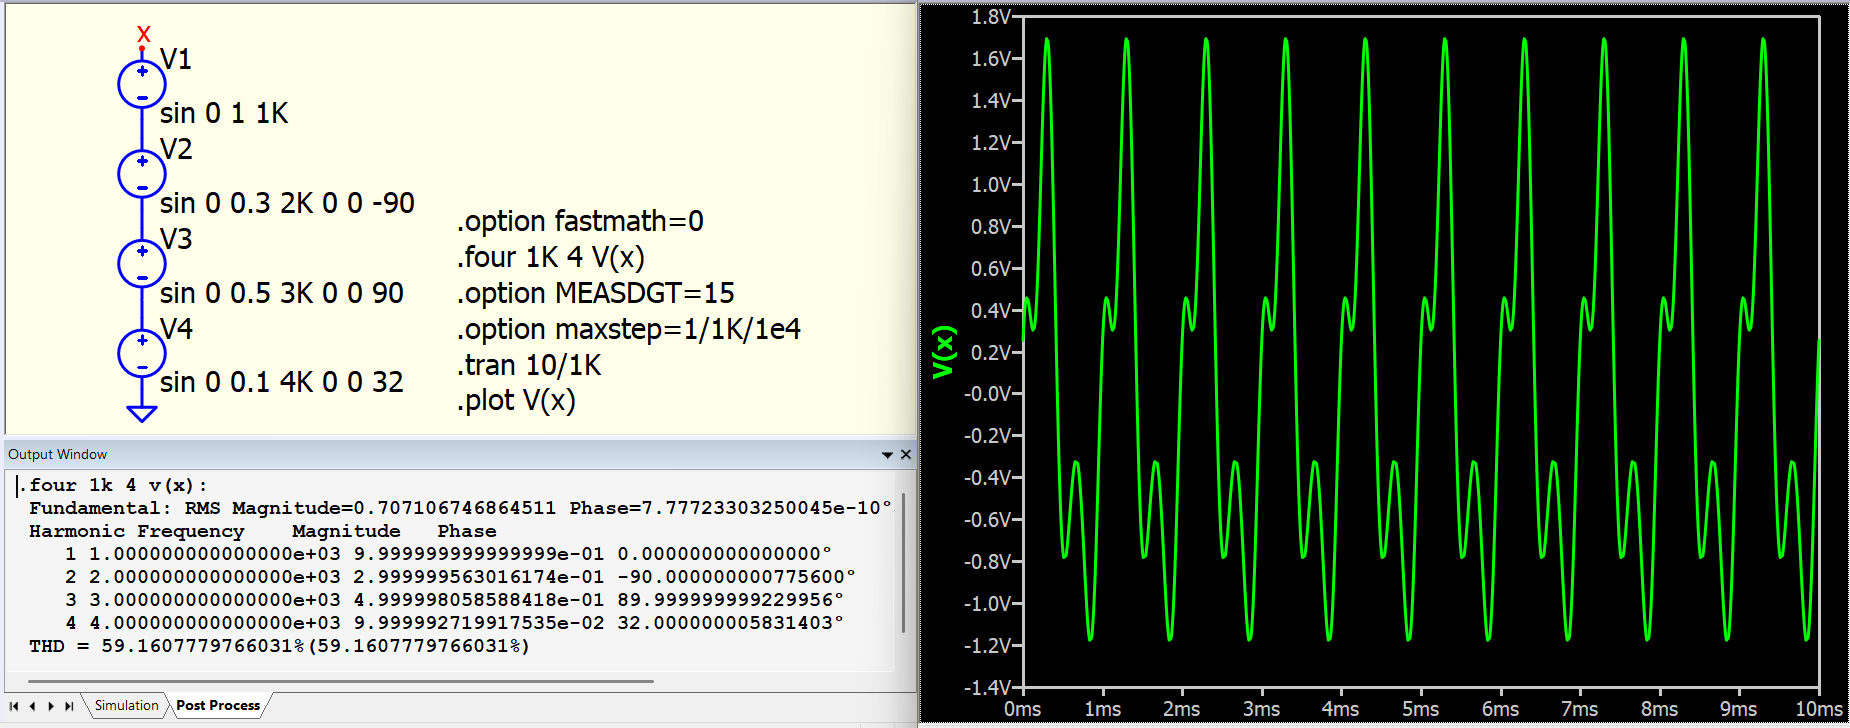Click the 'sin 0 1 1K' source value
The image size is (1850, 728).
[x=224, y=113]
